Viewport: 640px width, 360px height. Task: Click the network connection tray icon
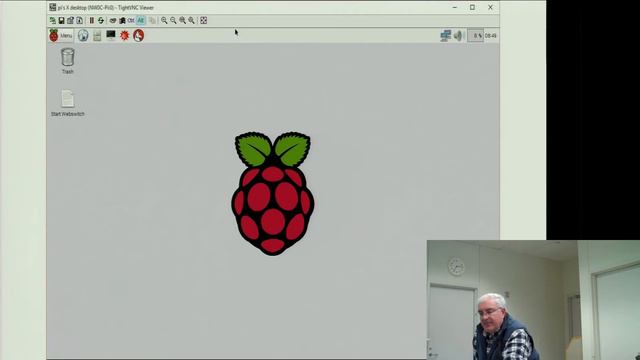pos(445,36)
